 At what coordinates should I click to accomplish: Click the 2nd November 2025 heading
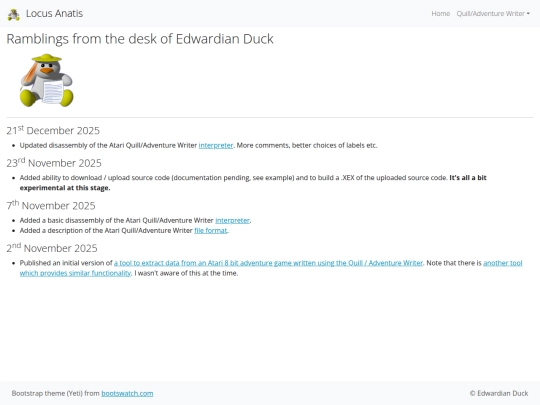click(x=52, y=248)
